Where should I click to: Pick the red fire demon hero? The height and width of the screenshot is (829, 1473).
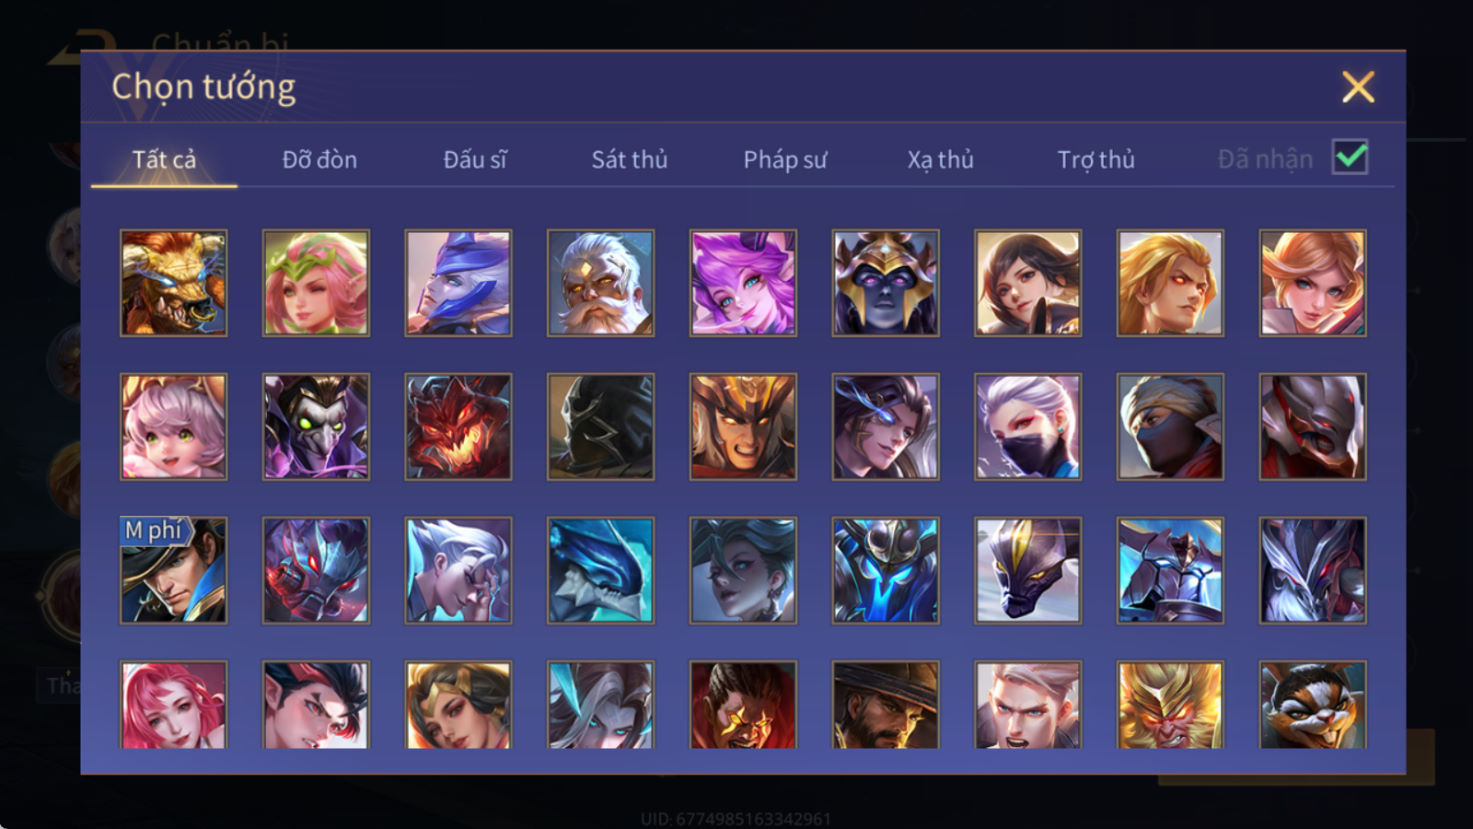coord(458,427)
